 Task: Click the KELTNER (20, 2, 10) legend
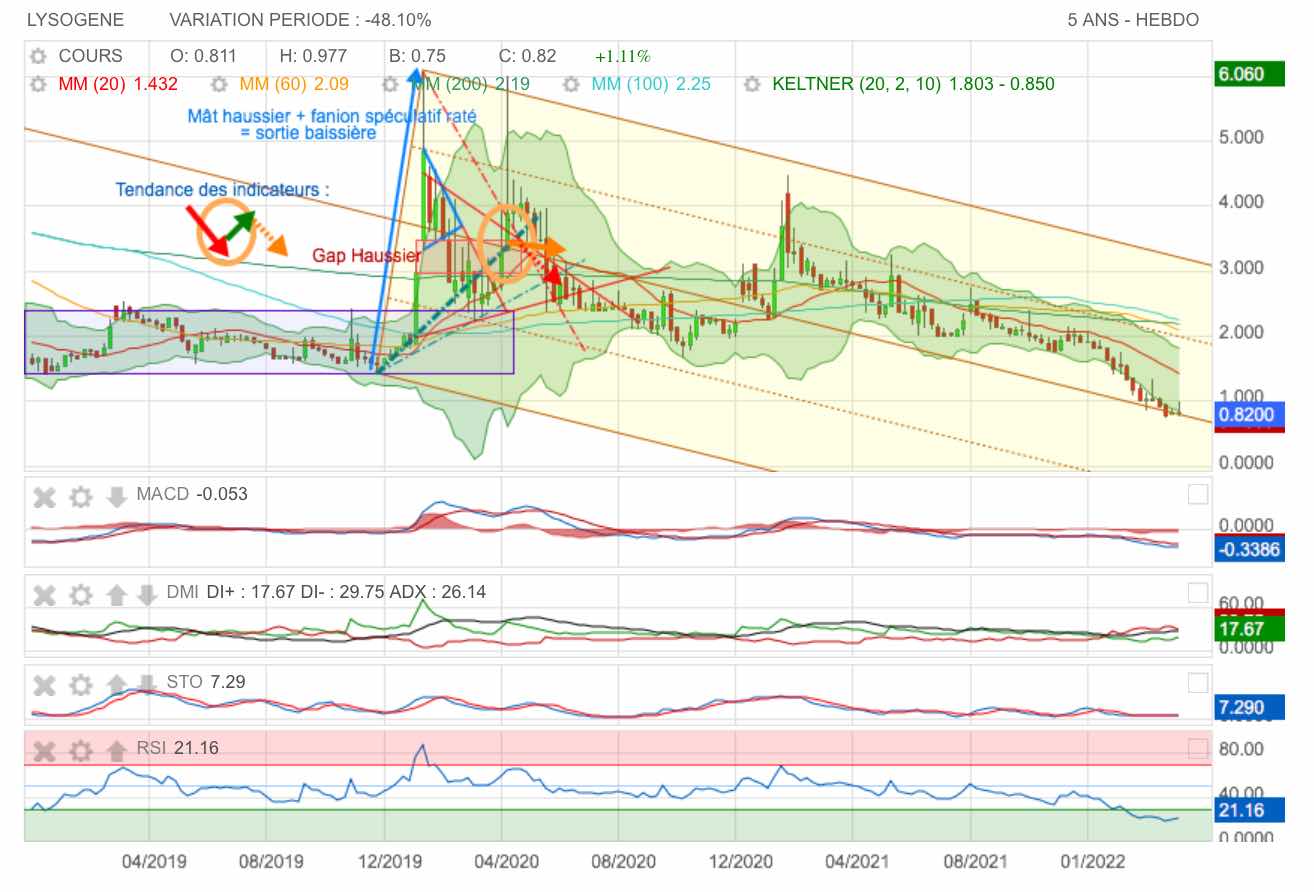coord(913,84)
